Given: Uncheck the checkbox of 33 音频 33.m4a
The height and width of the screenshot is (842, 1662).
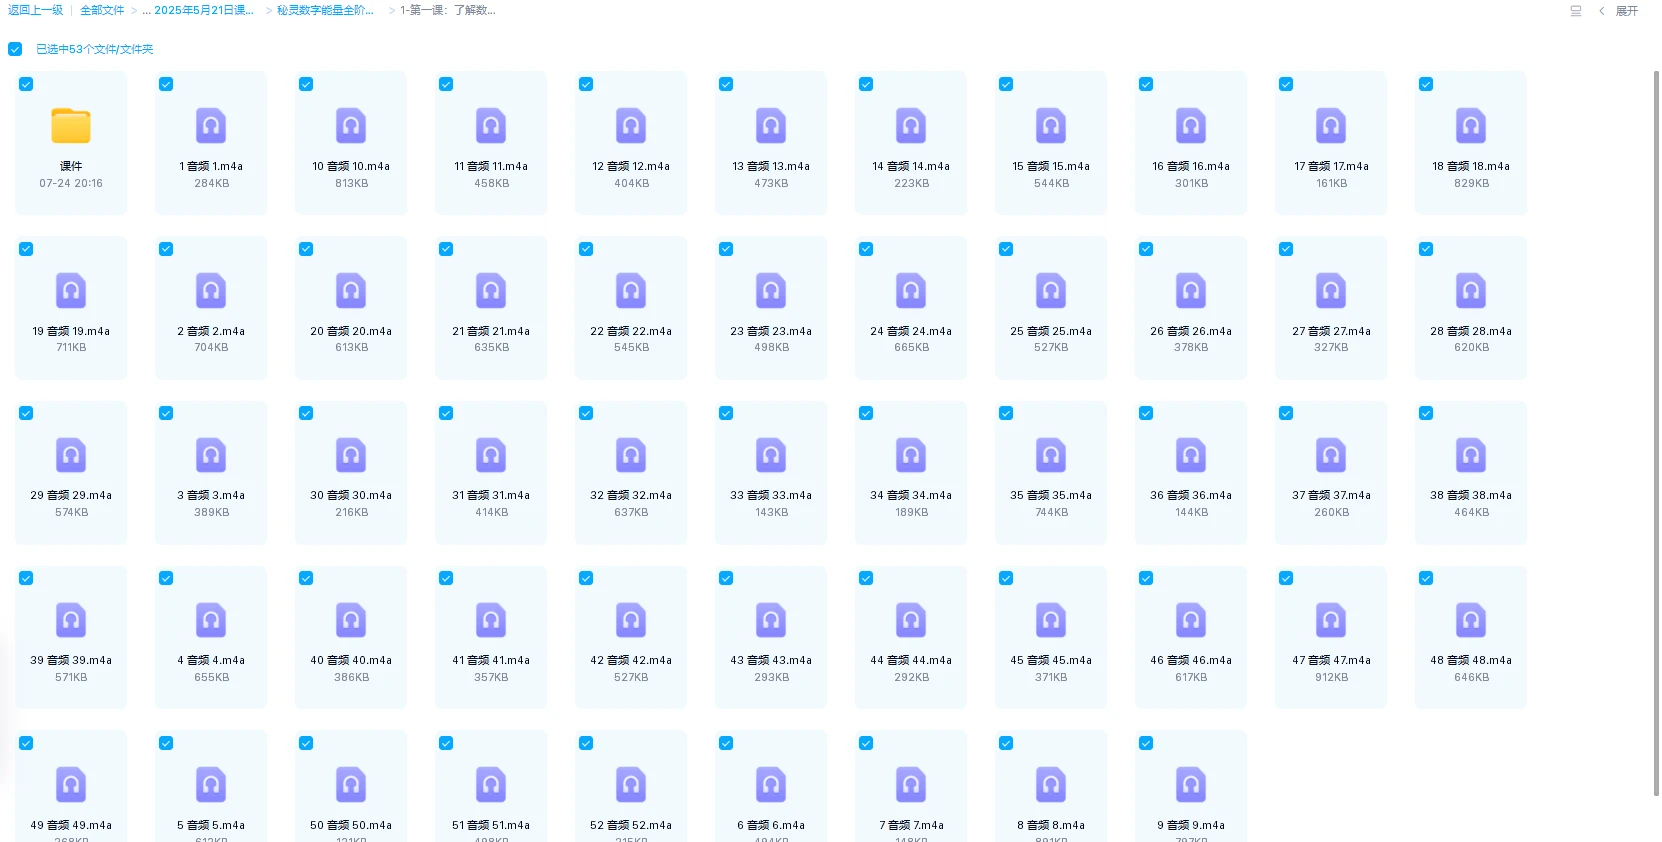Looking at the screenshot, I should 726,413.
